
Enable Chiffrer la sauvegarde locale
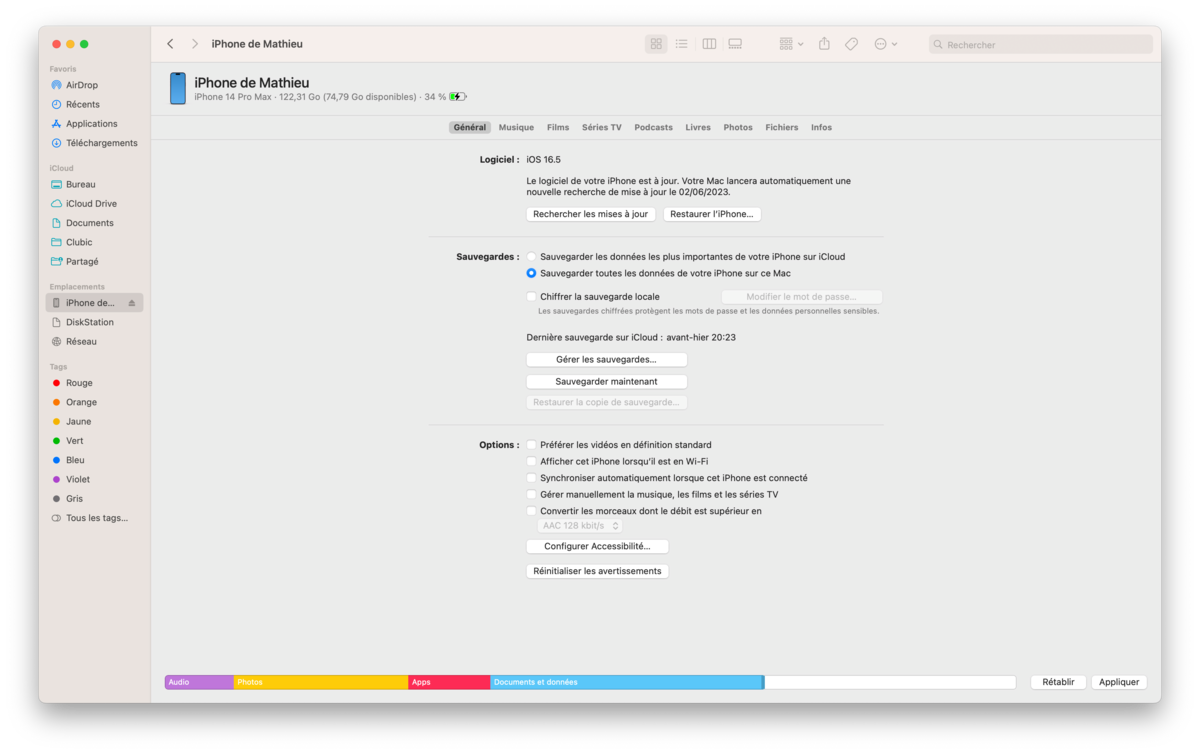click(532, 297)
